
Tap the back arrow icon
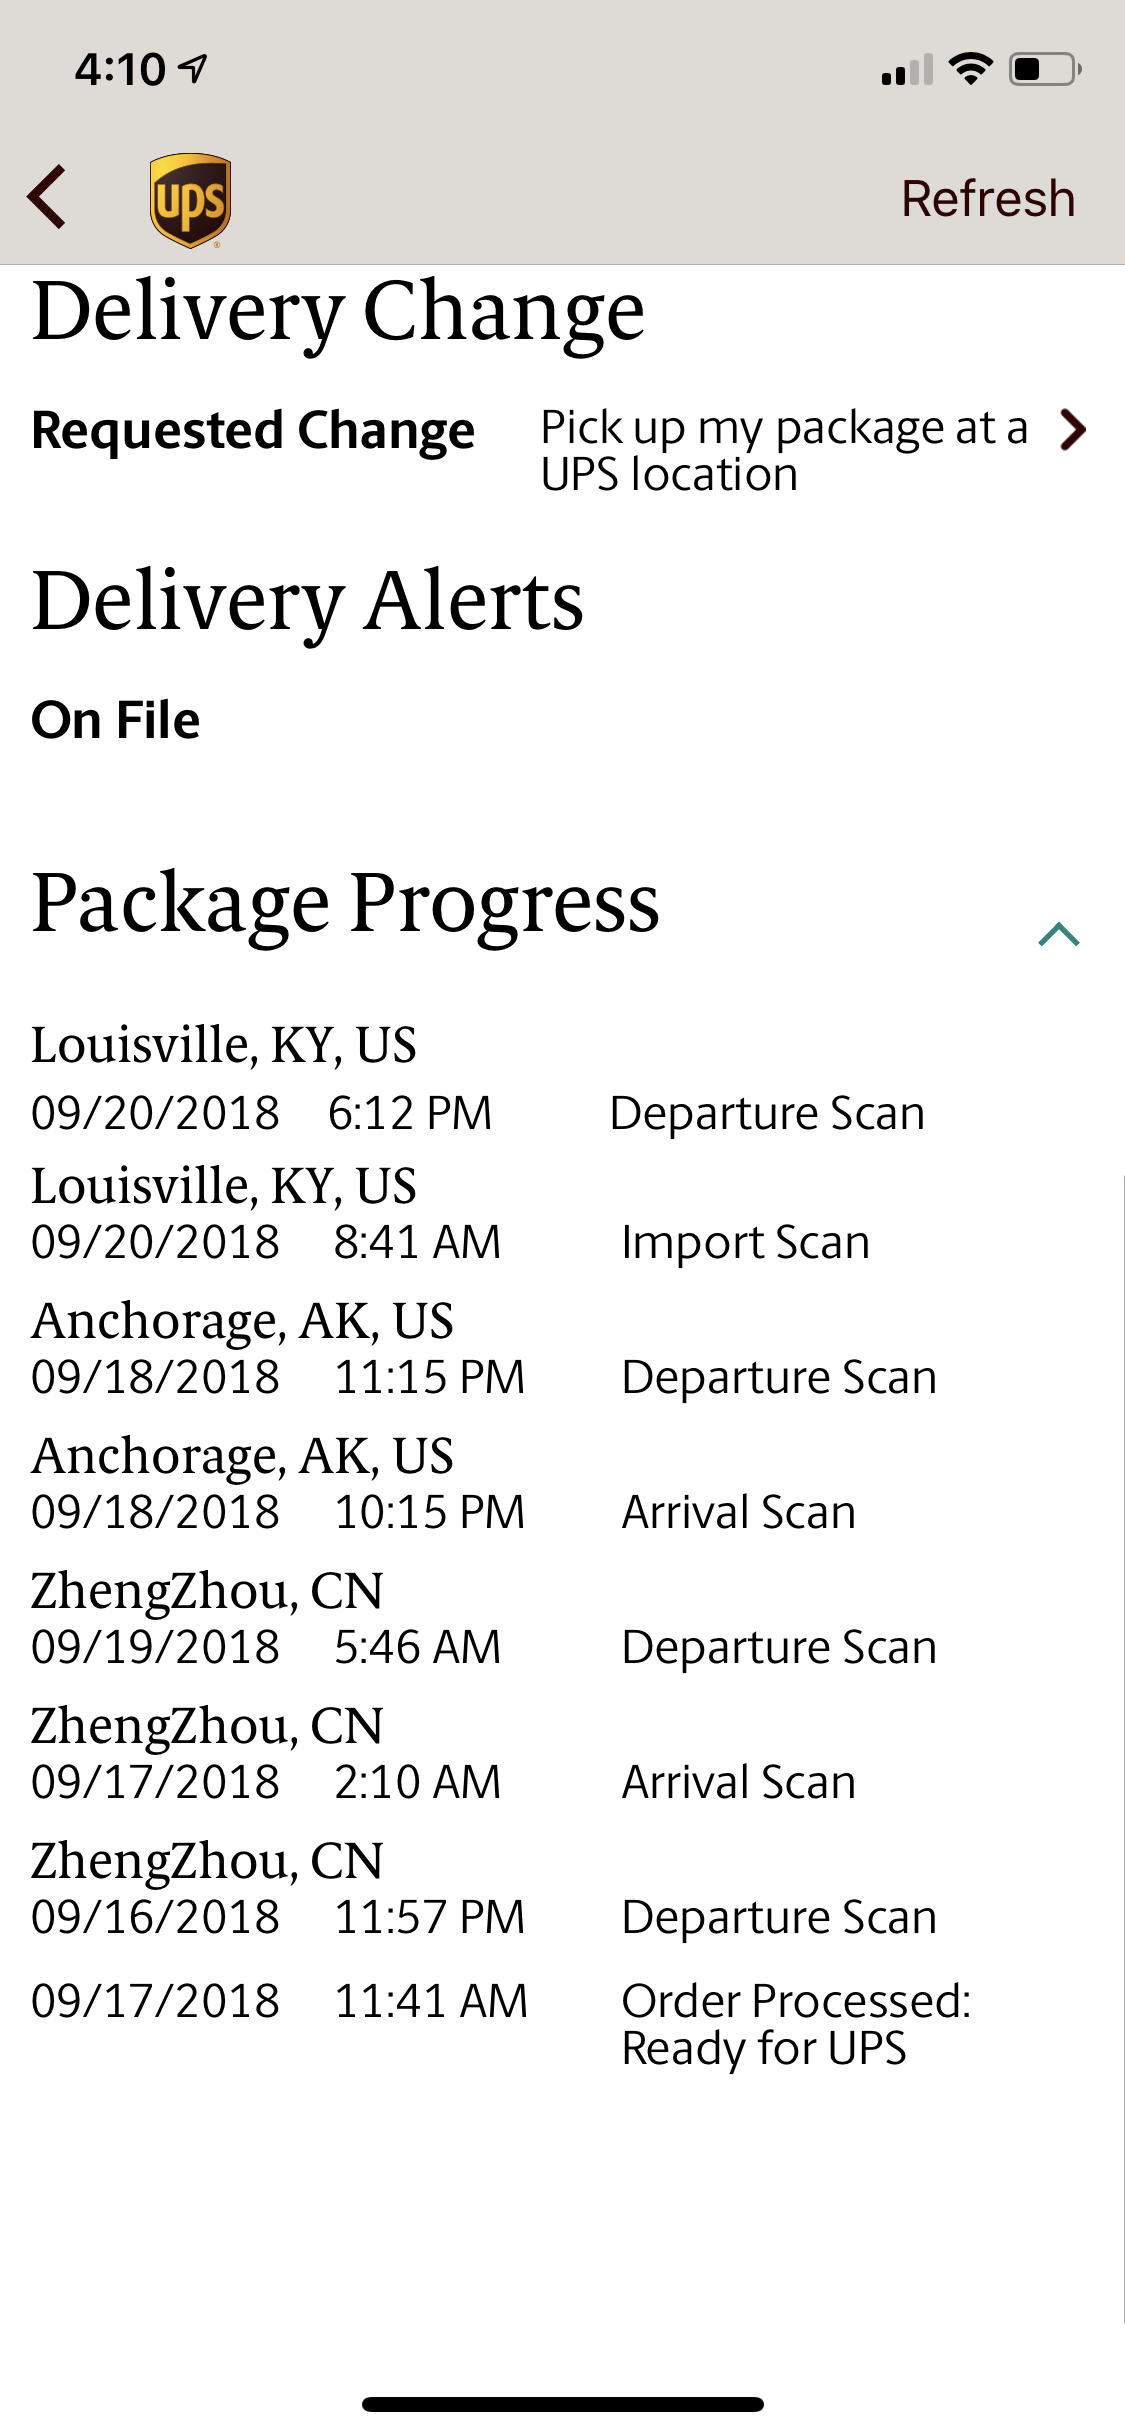(47, 197)
